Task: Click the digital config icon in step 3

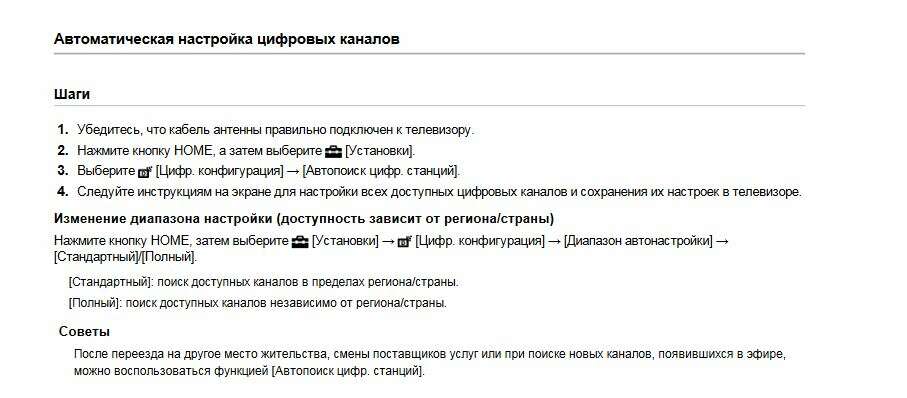Action: point(145,172)
